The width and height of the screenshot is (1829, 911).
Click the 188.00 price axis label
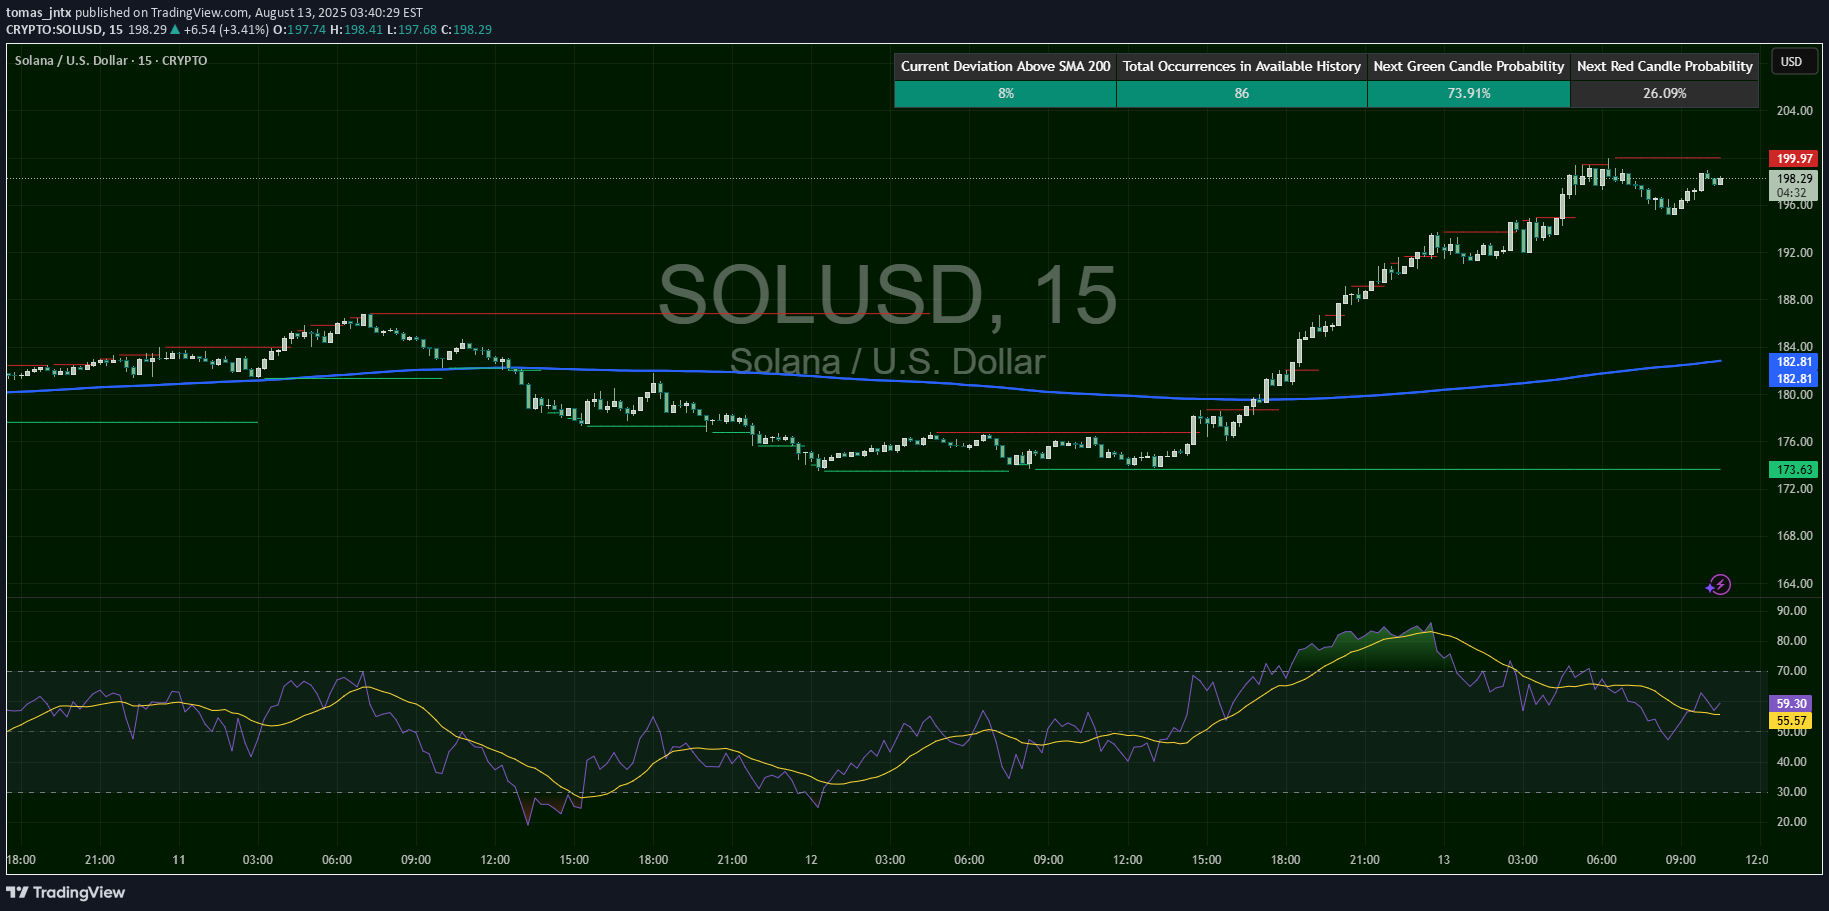point(1794,300)
